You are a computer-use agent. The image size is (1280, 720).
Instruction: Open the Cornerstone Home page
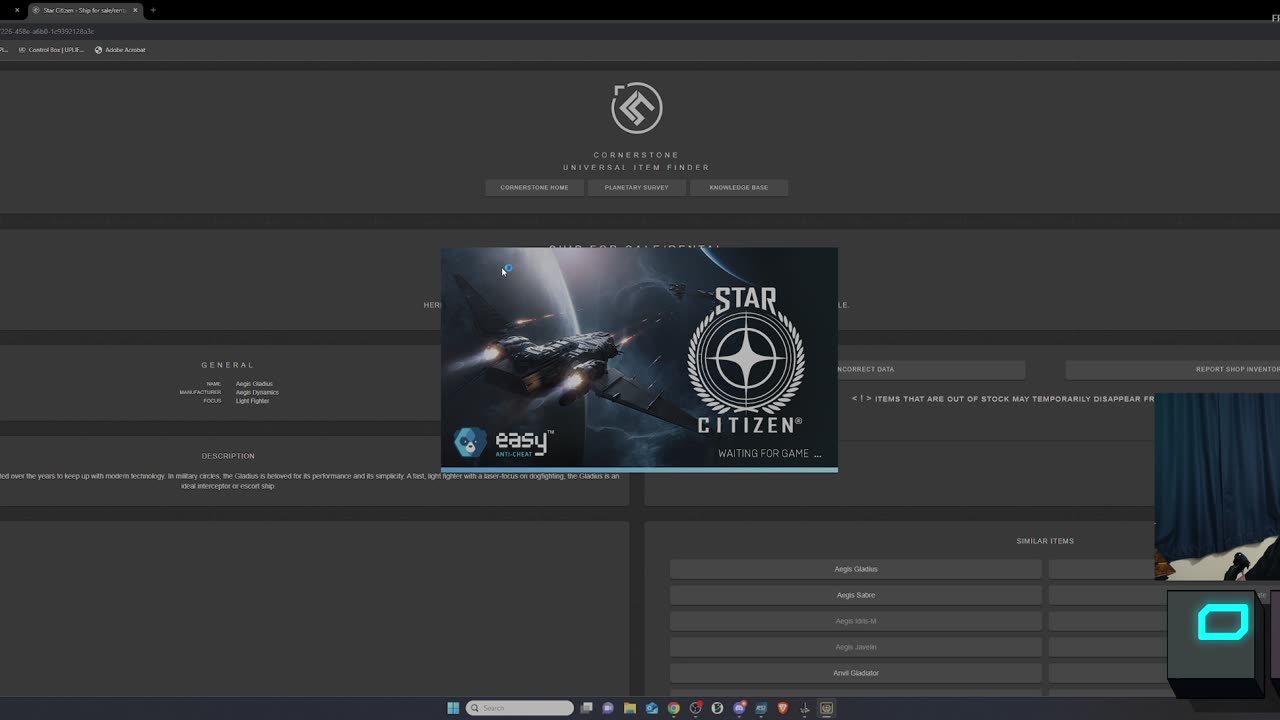(x=534, y=187)
